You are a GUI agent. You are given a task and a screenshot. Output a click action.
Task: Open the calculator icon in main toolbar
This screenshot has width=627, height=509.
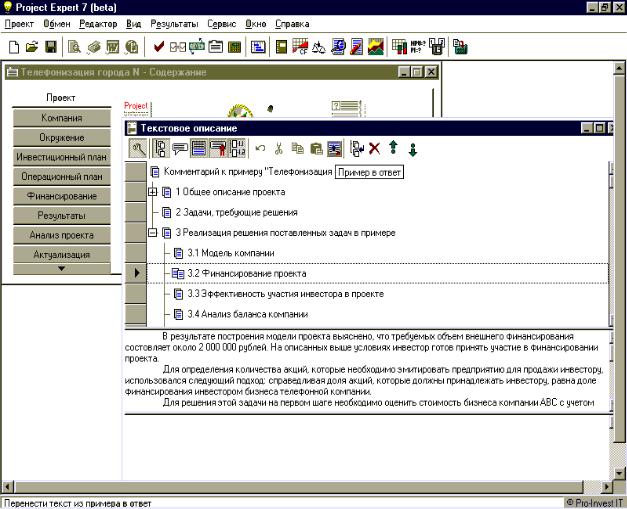234,47
